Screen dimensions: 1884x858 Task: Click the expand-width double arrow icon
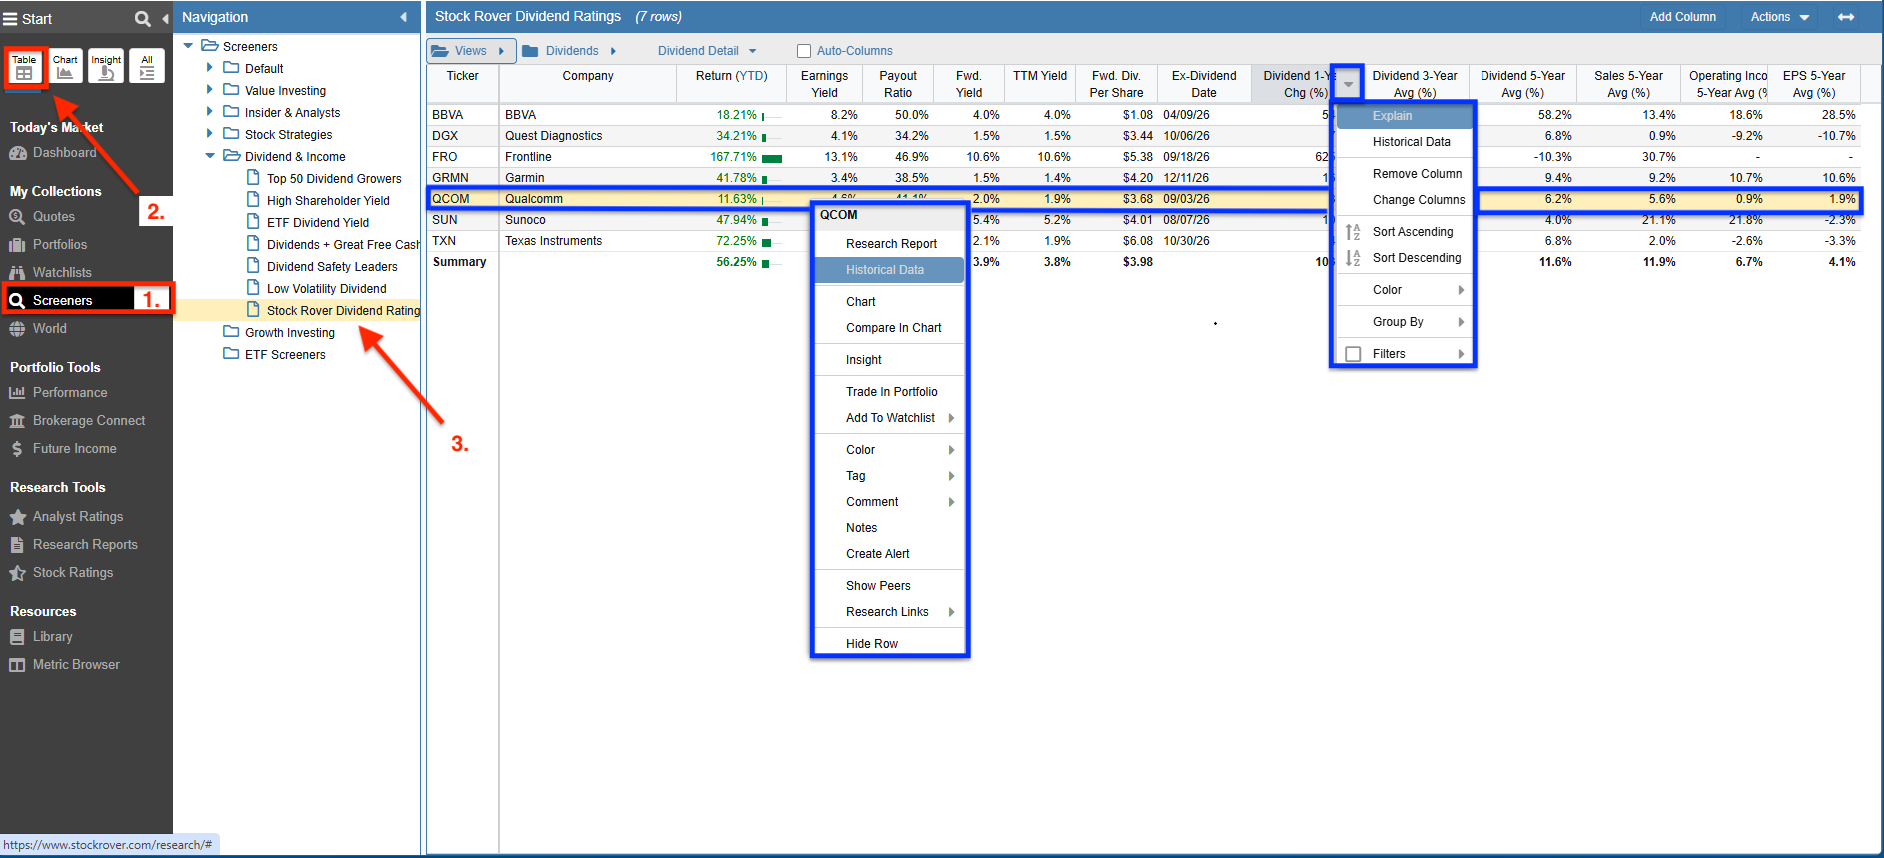pyautogui.click(x=1846, y=17)
